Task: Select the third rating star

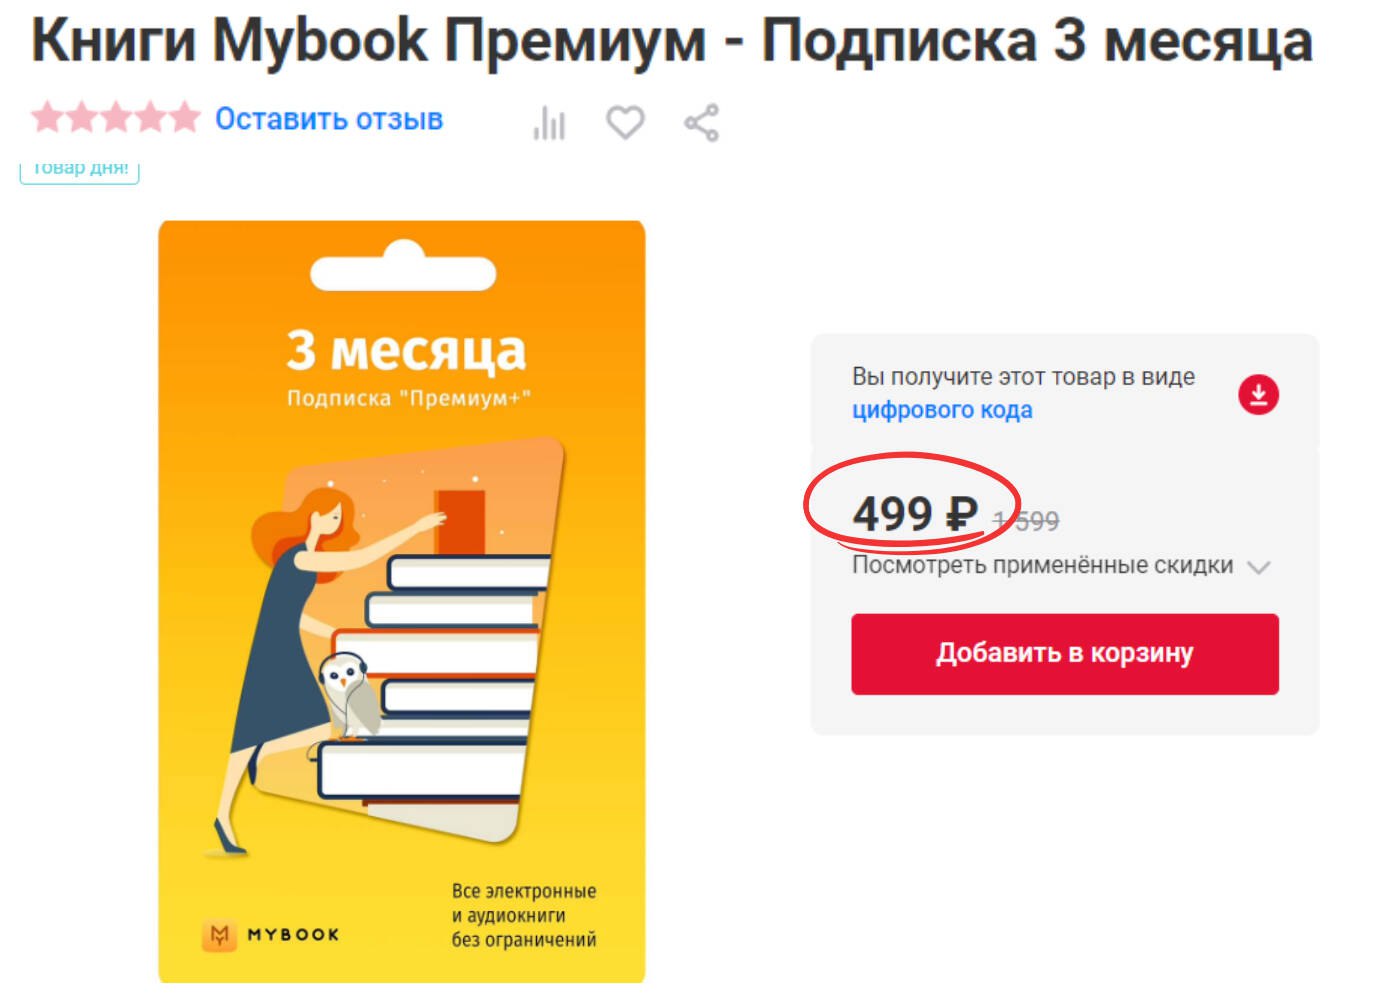Action: (x=115, y=118)
